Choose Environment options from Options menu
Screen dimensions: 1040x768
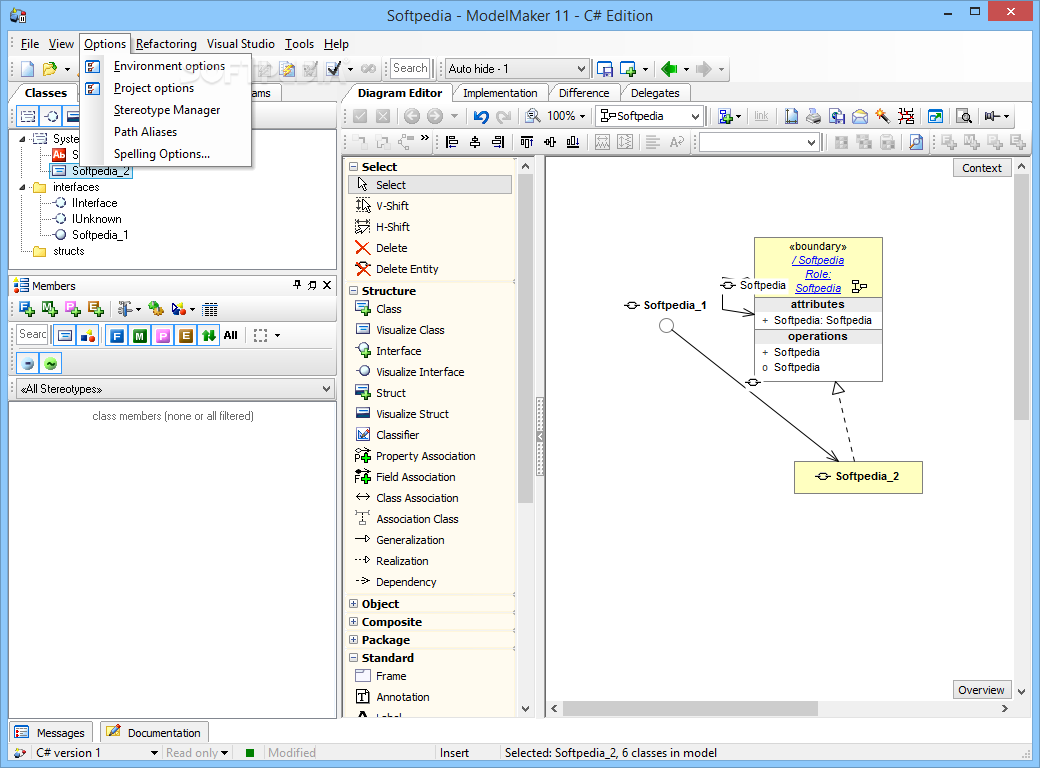[x=166, y=66]
